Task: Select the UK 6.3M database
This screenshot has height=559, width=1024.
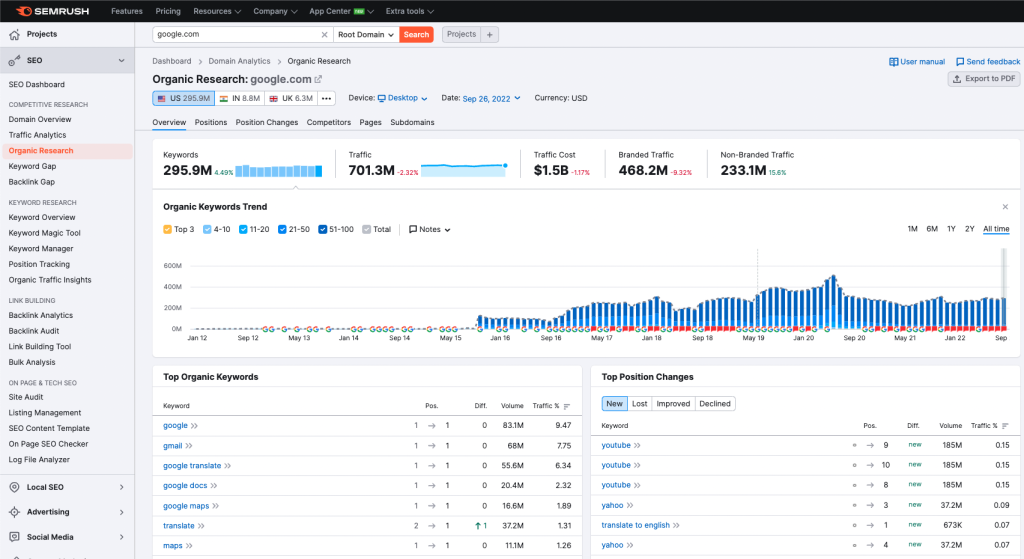Action: tap(291, 99)
